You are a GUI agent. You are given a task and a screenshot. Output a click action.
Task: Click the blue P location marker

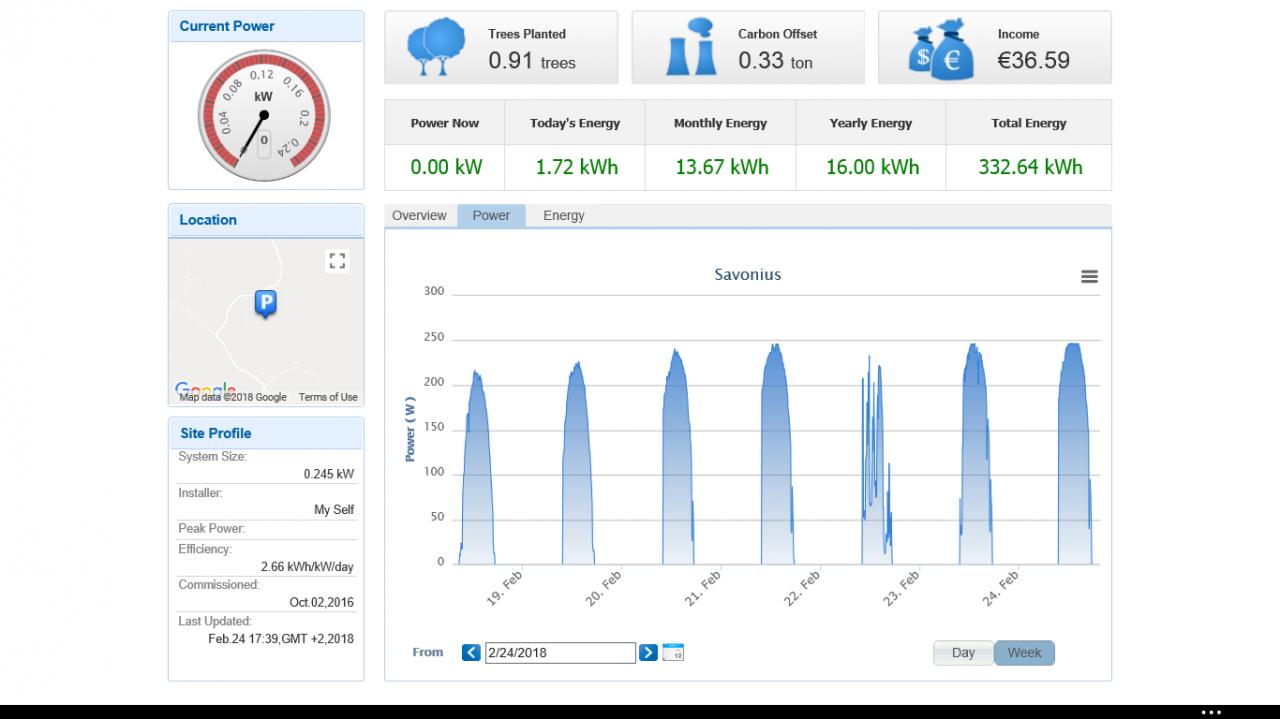[265, 304]
